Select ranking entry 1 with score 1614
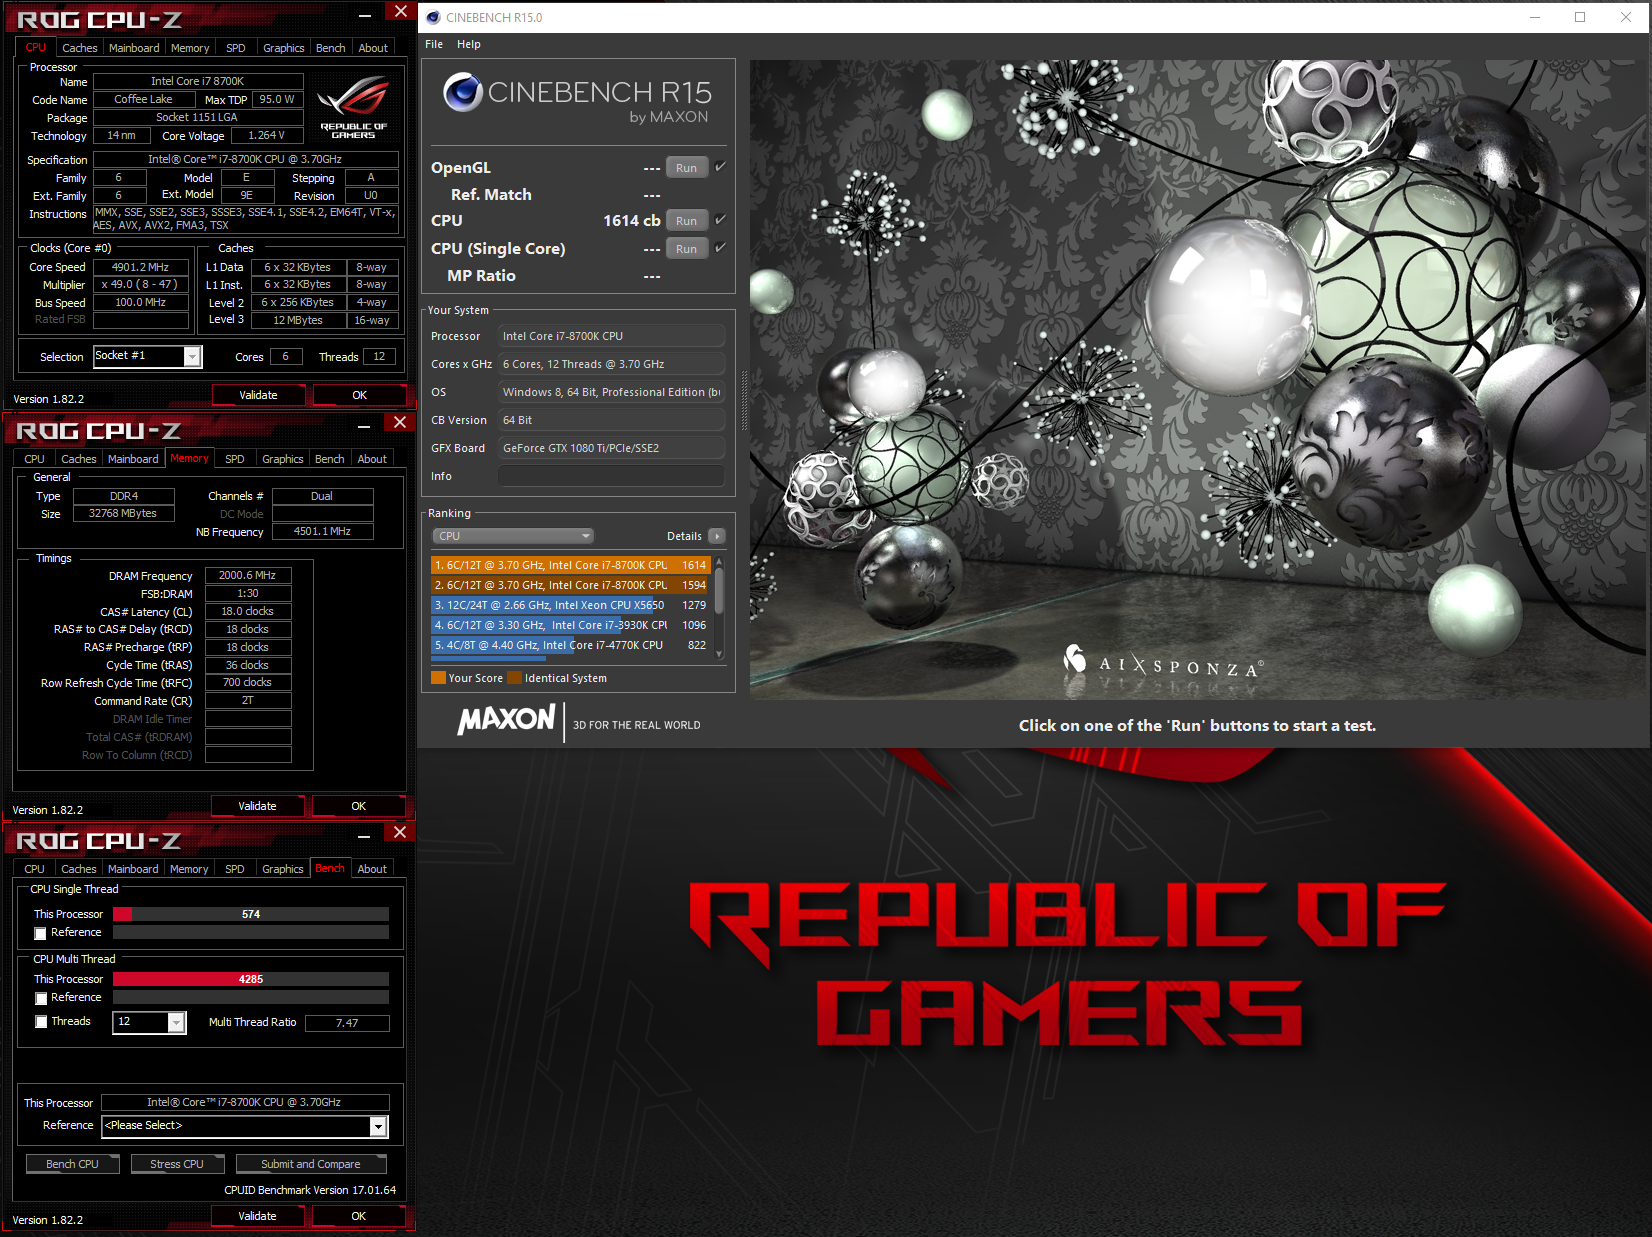Viewport: 1652px width, 1237px height. point(570,565)
